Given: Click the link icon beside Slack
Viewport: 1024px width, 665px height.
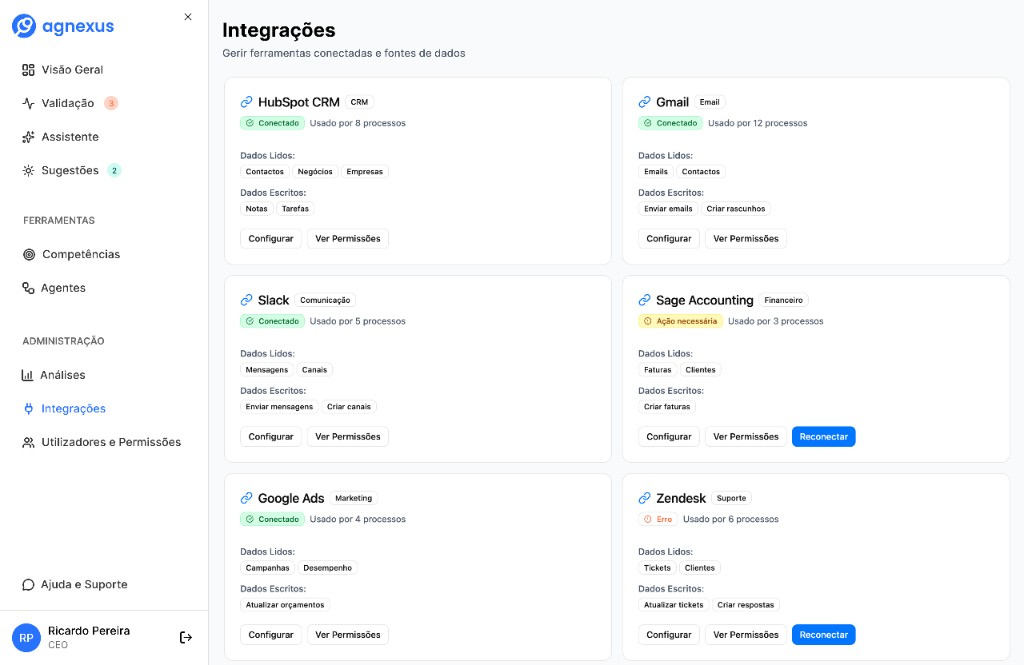Looking at the screenshot, I should click(x=246, y=300).
